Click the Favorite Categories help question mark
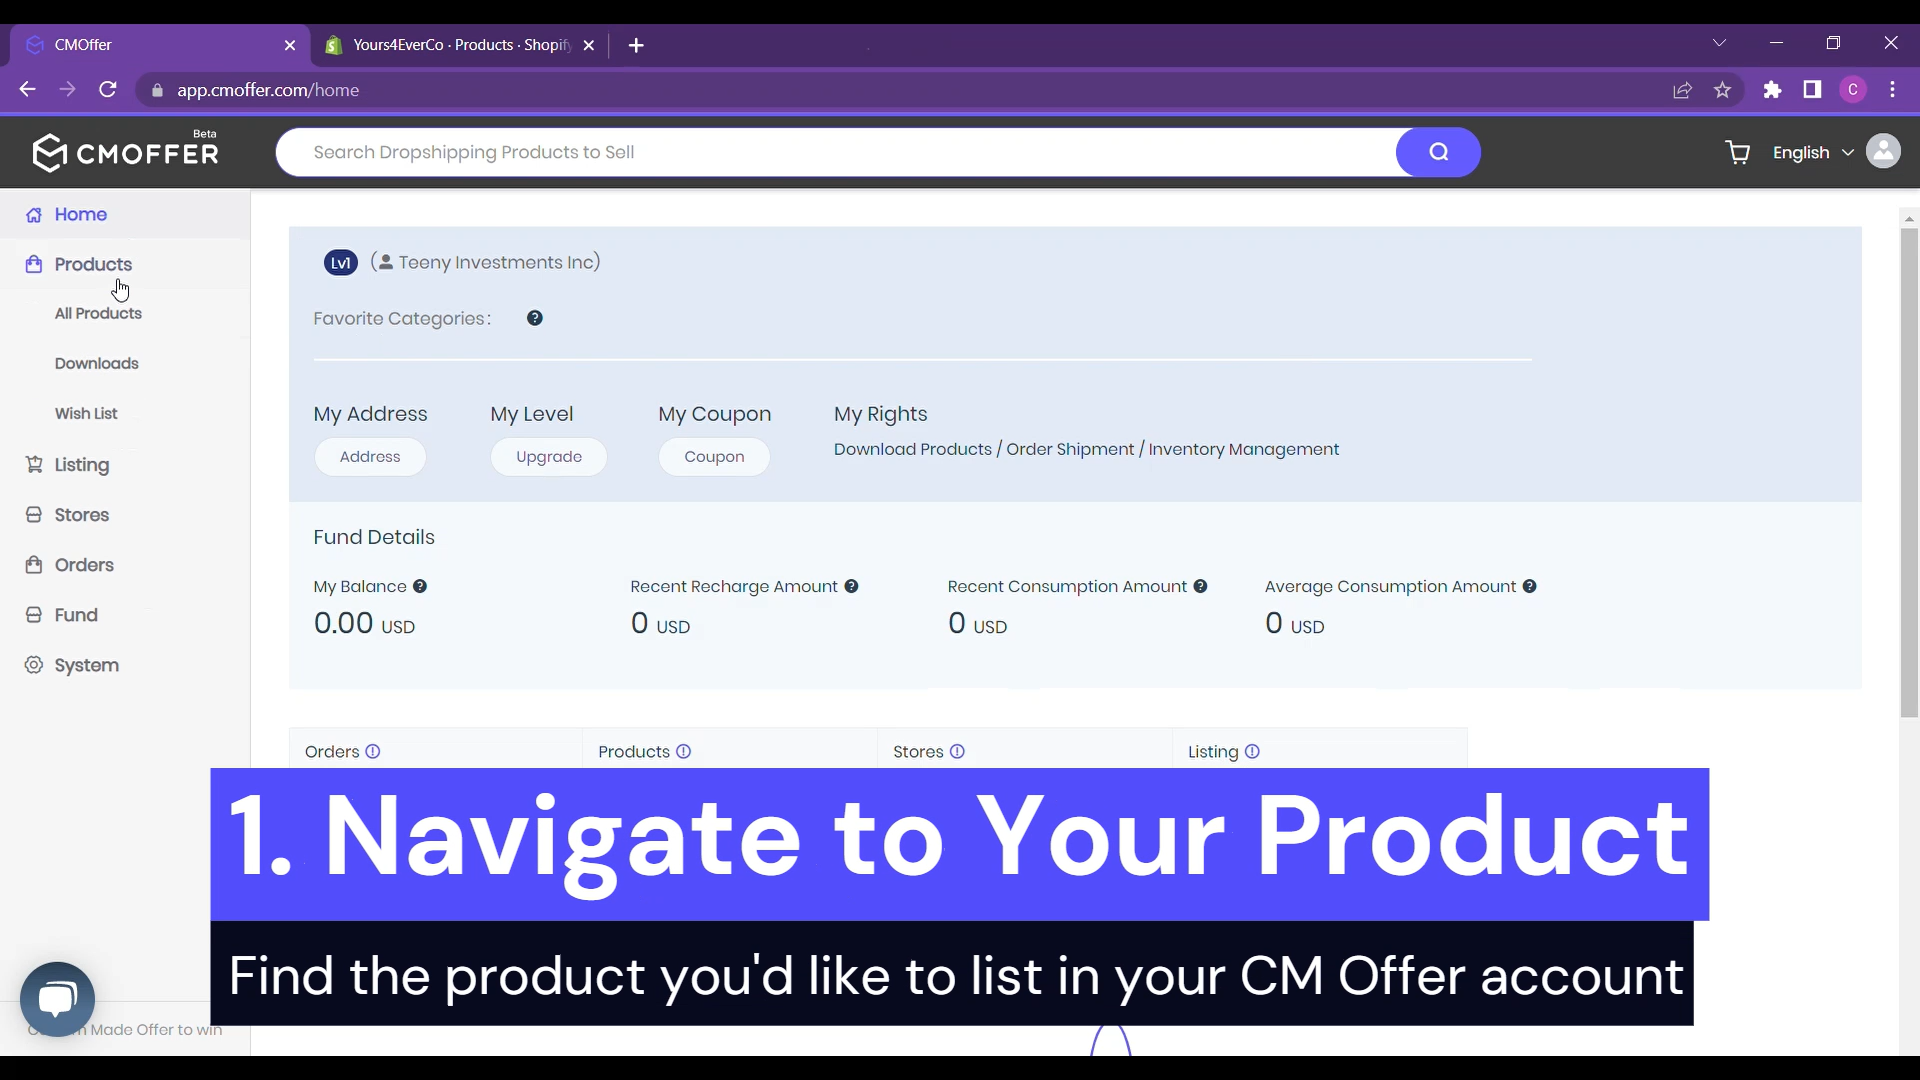Image resolution: width=1920 pixels, height=1080 pixels. point(535,318)
